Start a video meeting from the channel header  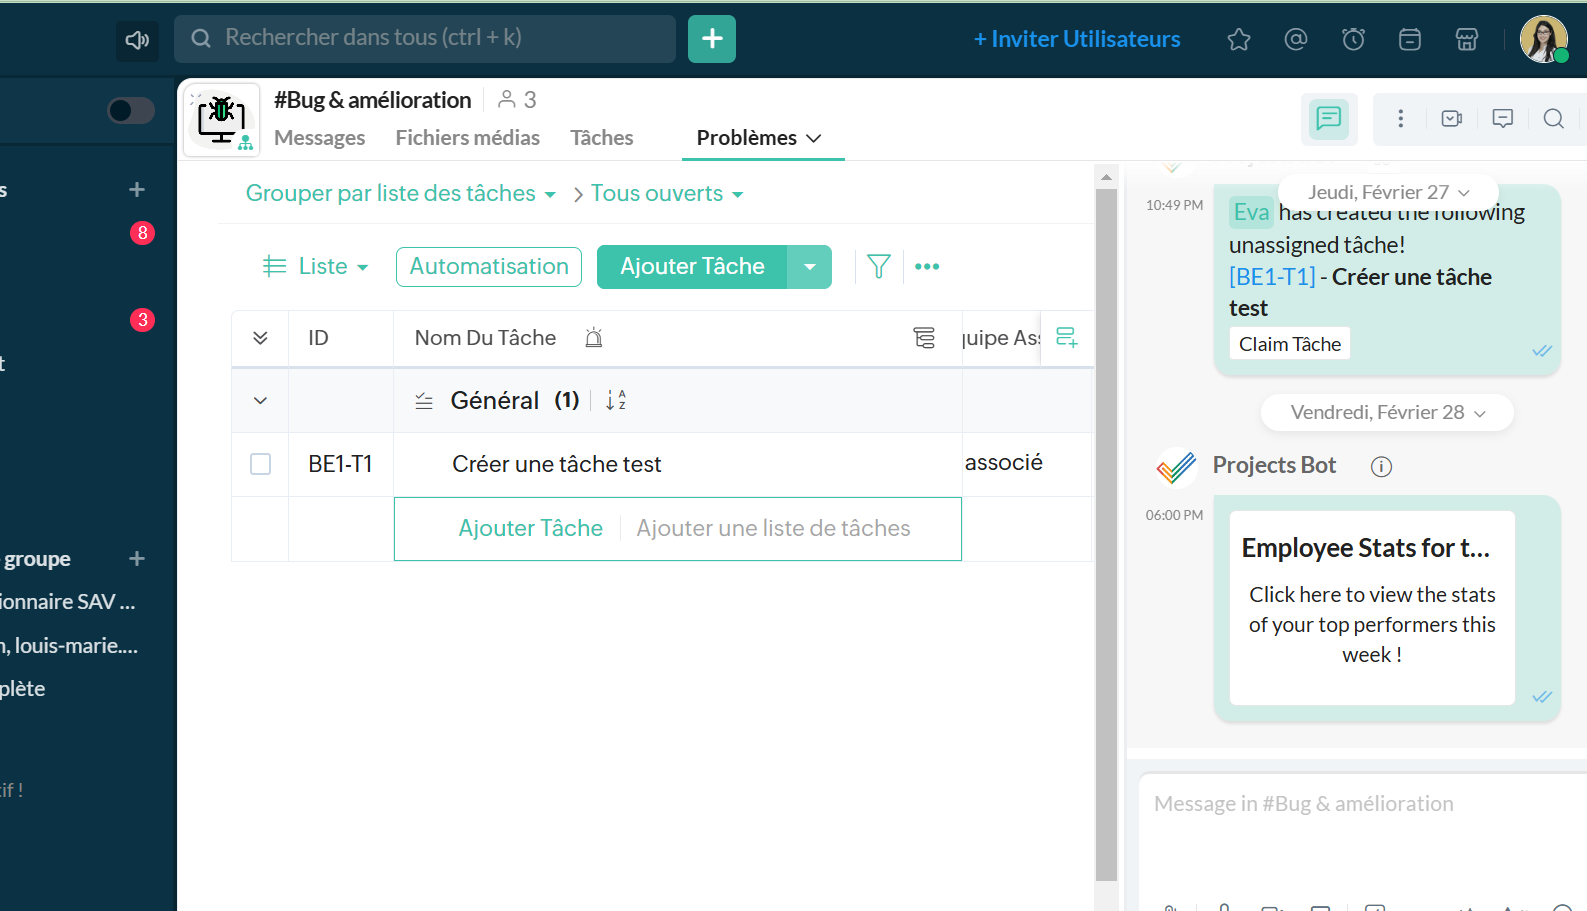point(1452,119)
